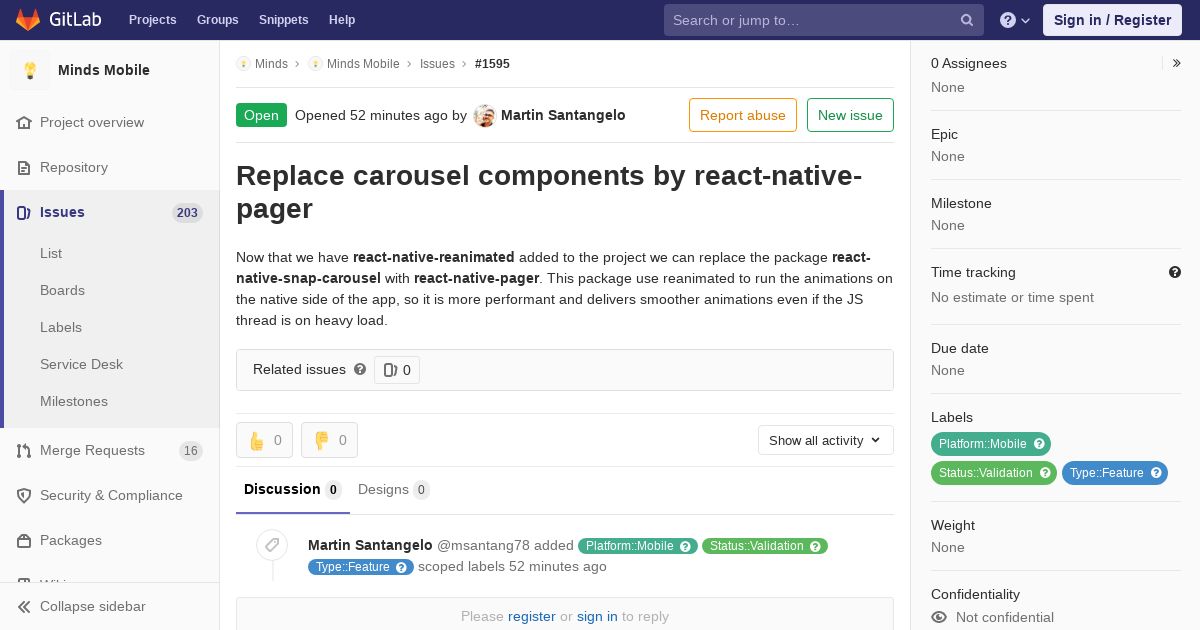Click the Status::Validation label in activity note
This screenshot has height=630, width=1200.
pyautogui.click(x=764, y=546)
